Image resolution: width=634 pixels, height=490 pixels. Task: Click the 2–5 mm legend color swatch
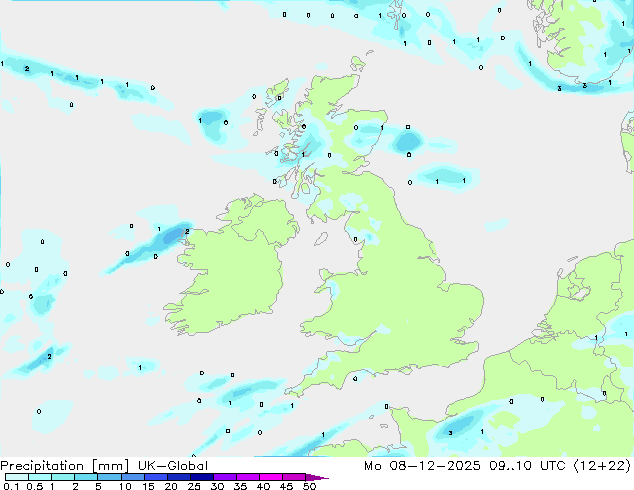[x=86, y=477]
